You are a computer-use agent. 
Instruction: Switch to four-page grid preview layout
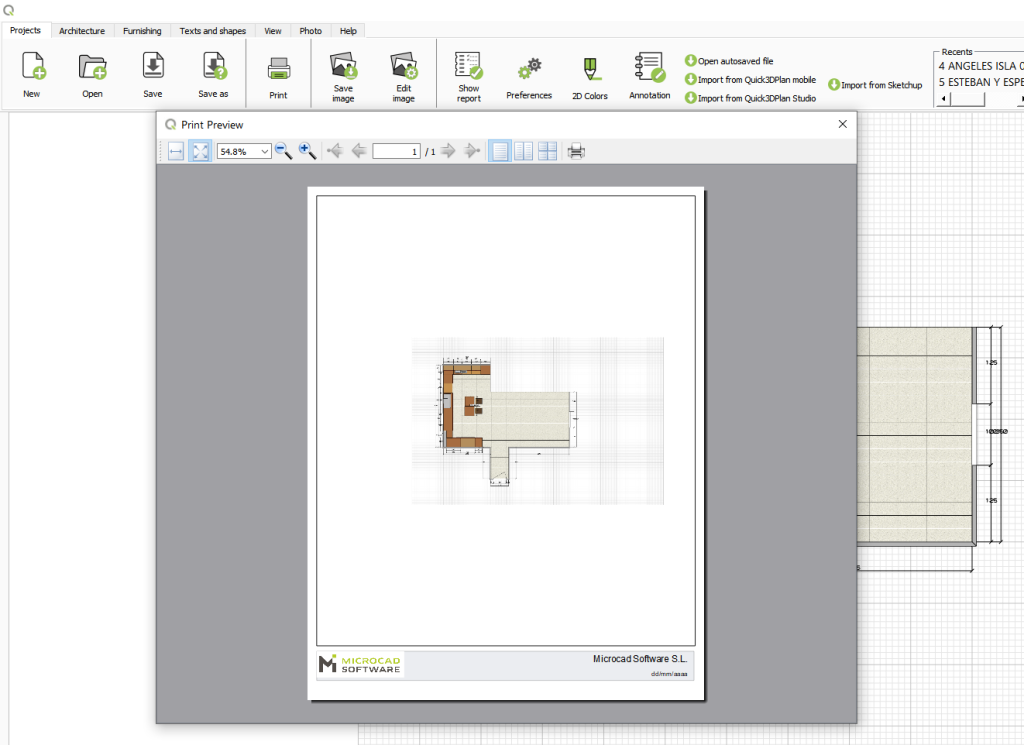(x=547, y=151)
